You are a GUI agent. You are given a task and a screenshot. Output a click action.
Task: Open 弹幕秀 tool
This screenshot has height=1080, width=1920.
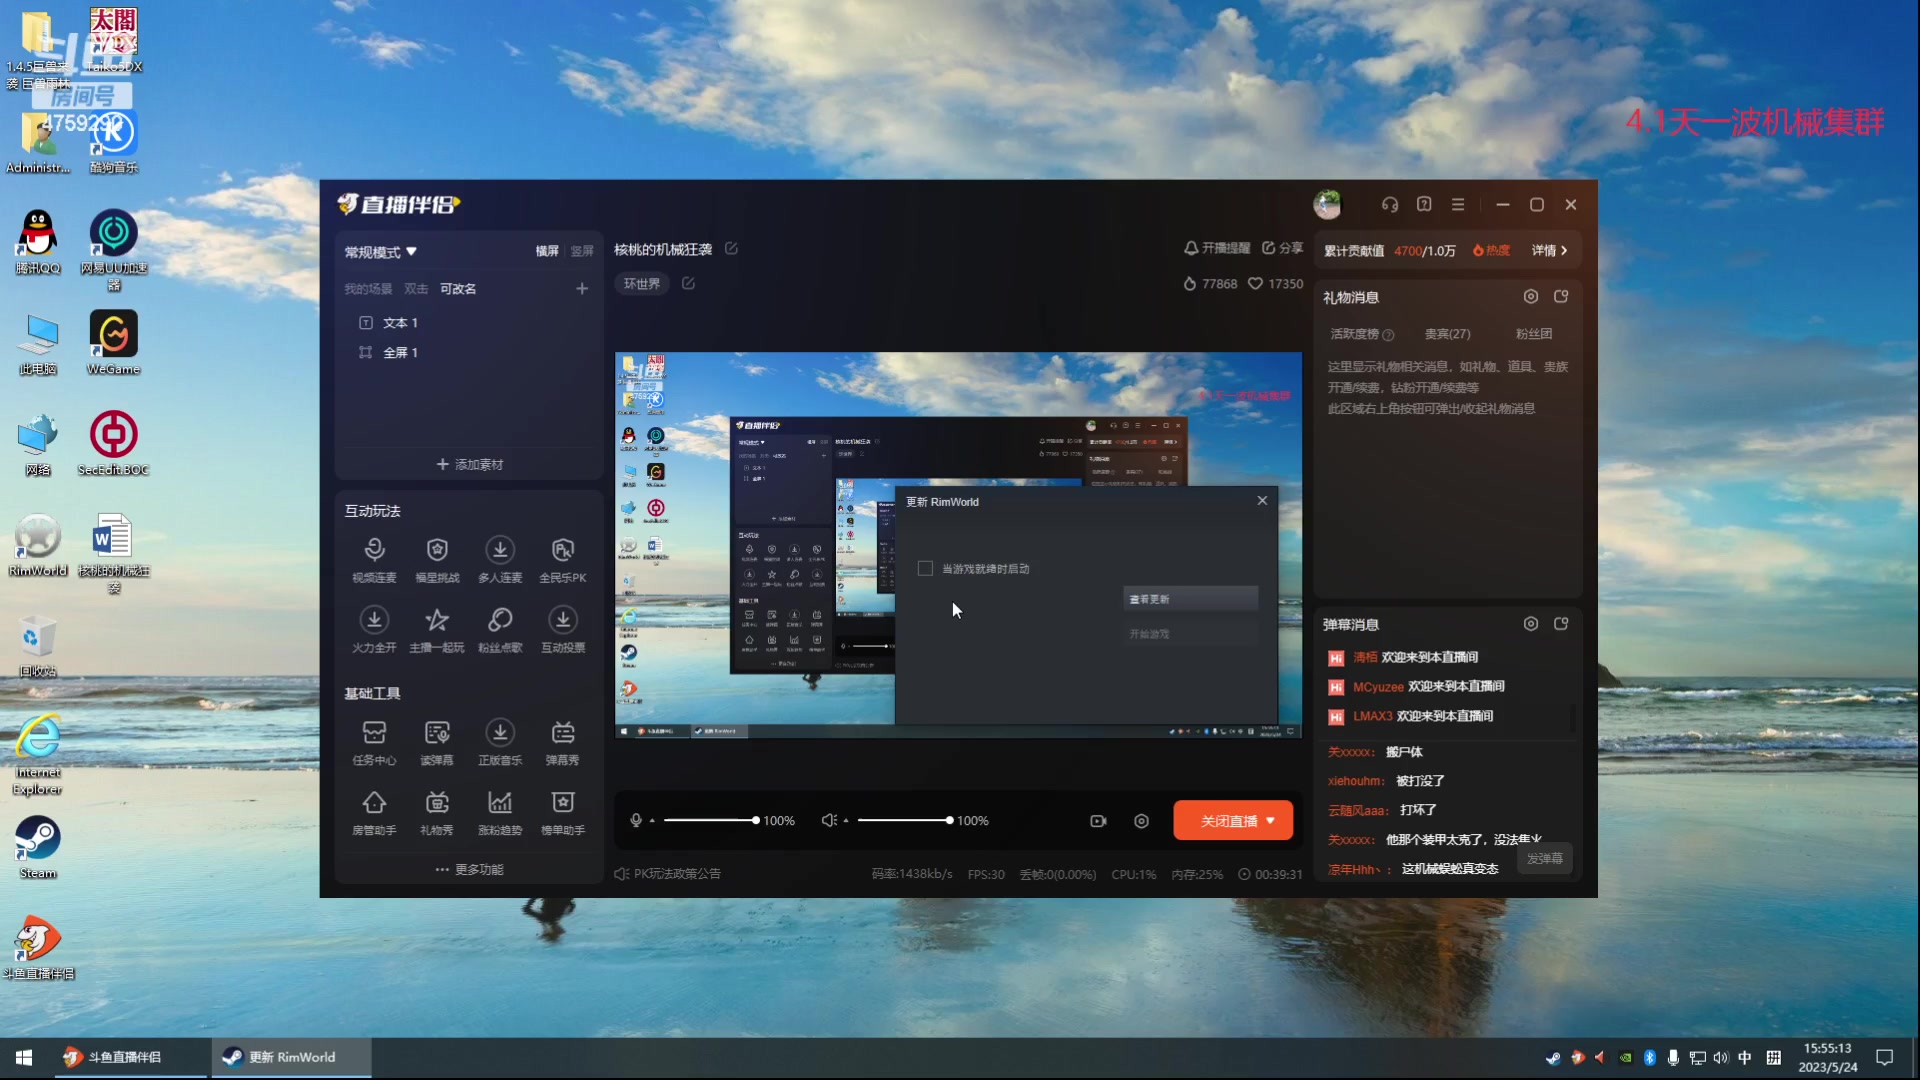point(563,742)
